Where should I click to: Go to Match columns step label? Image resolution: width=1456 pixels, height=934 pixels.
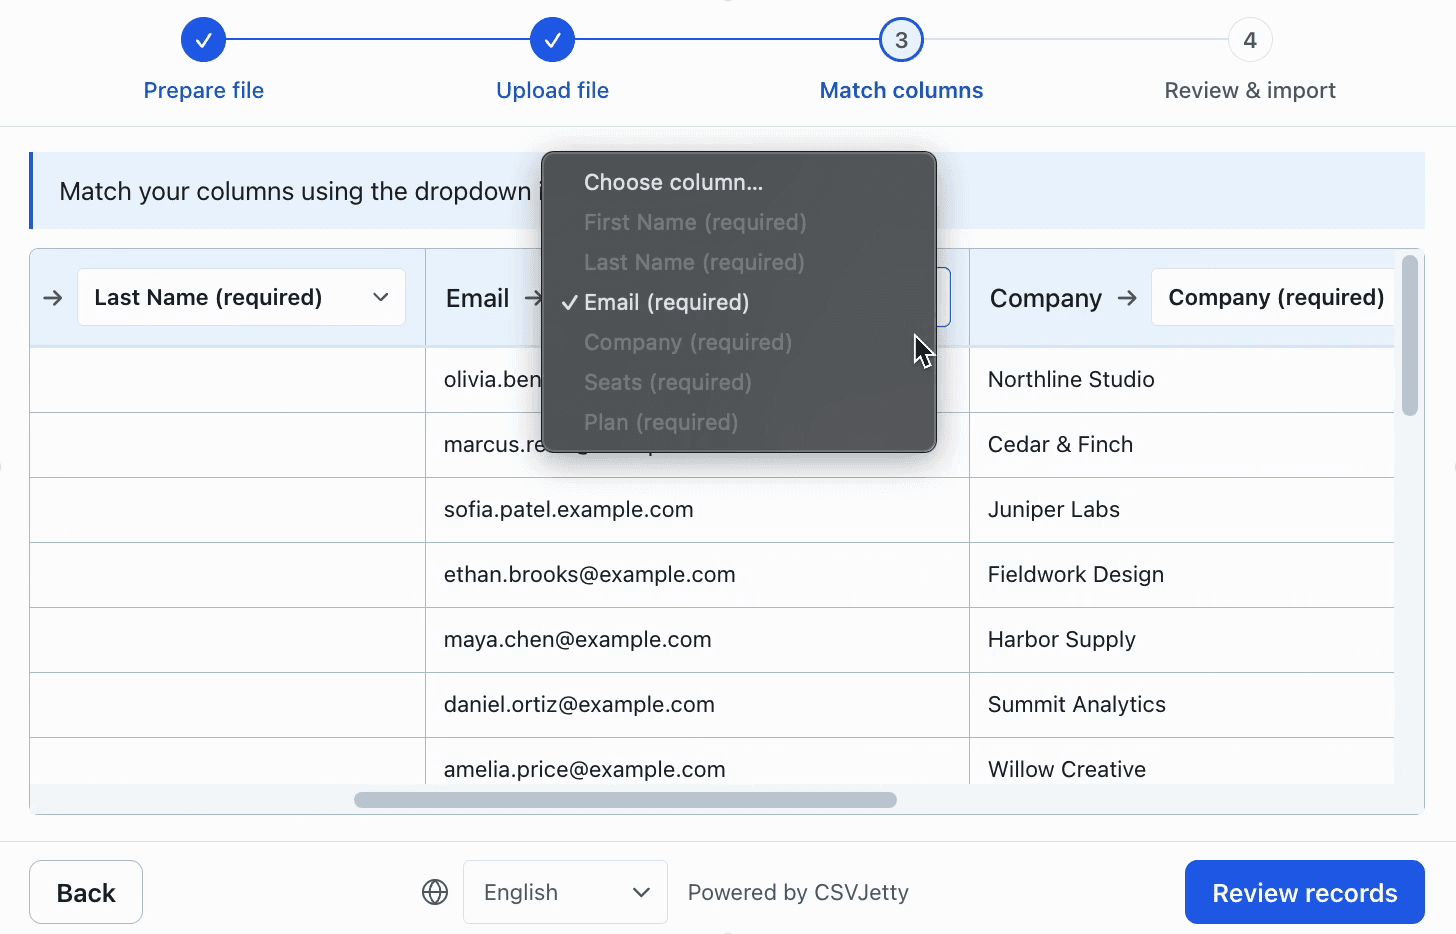click(901, 90)
